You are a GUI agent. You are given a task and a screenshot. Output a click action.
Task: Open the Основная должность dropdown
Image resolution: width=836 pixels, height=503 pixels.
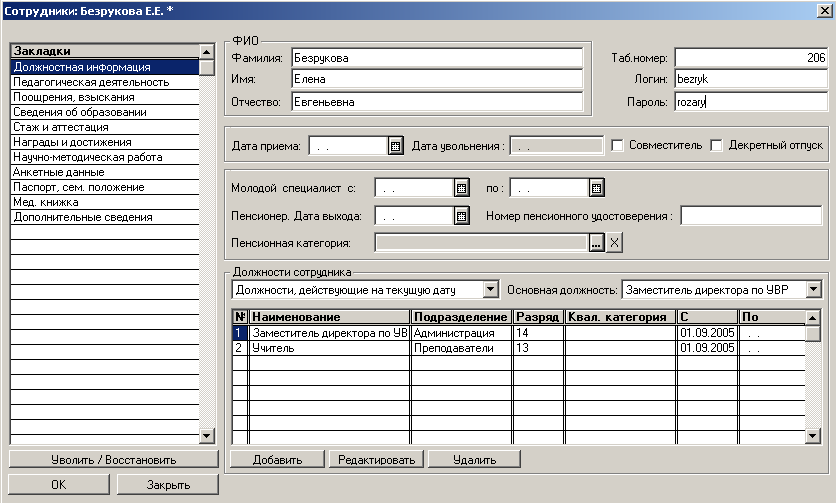[x=814, y=290]
